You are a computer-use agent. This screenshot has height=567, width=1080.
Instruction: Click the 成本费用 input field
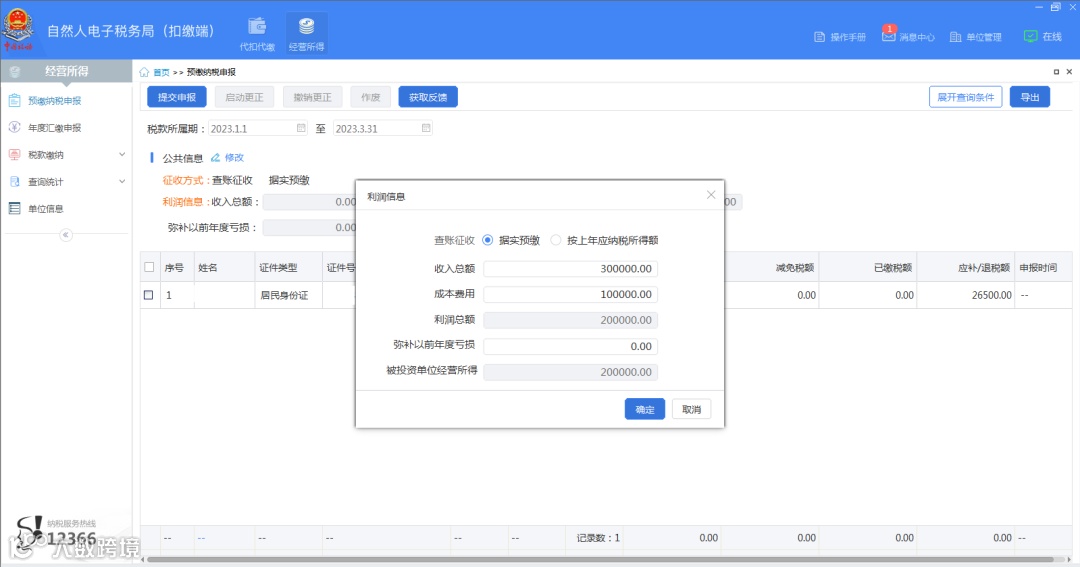(x=570, y=294)
